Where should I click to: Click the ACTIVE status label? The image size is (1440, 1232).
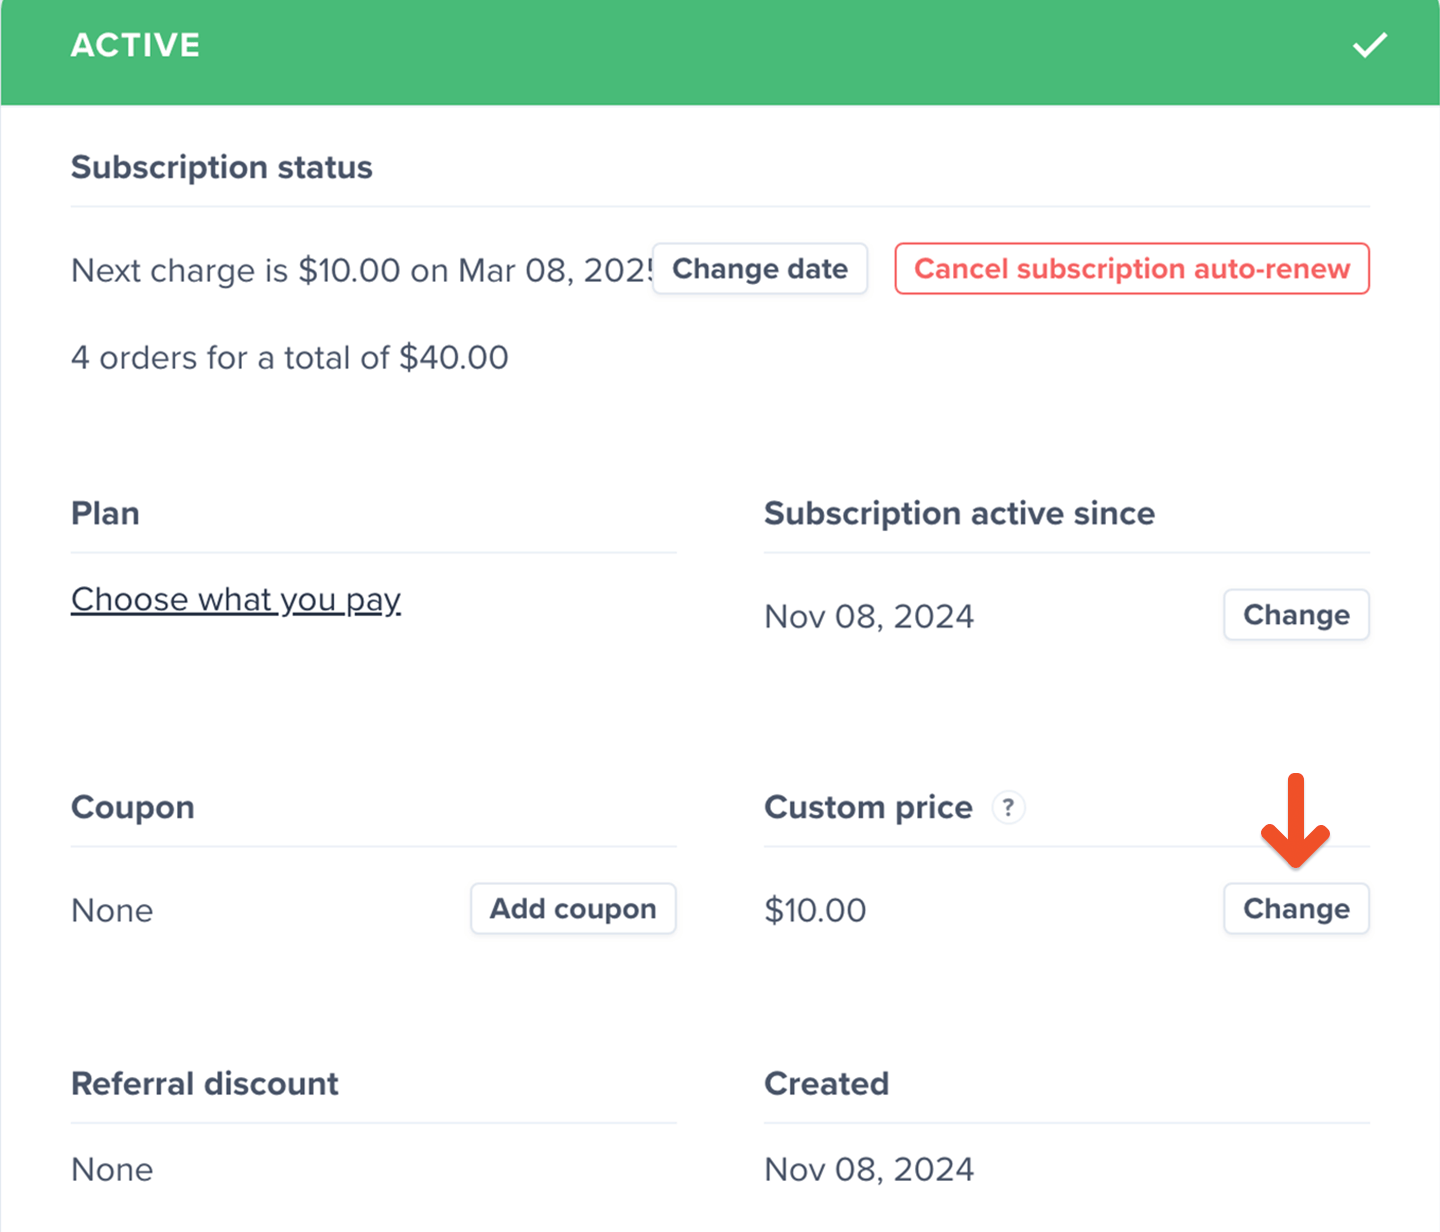pyautogui.click(x=135, y=45)
